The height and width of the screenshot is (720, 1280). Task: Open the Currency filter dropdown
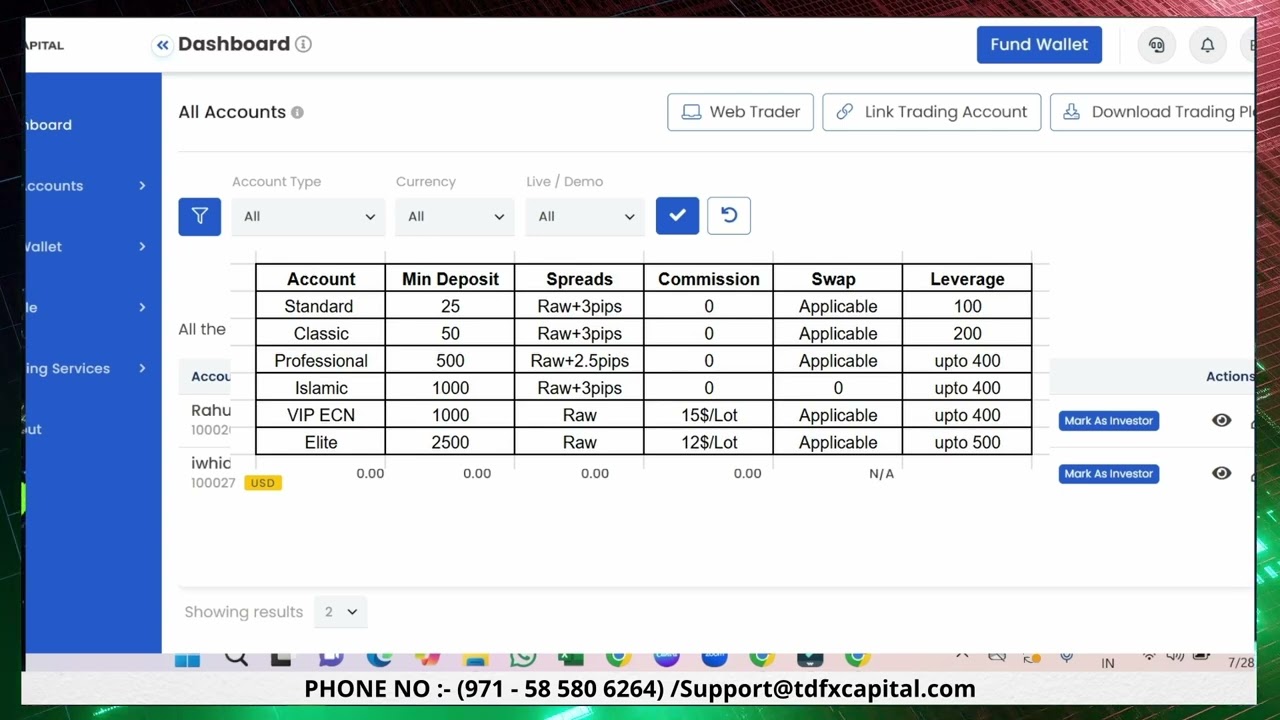[x=455, y=216]
